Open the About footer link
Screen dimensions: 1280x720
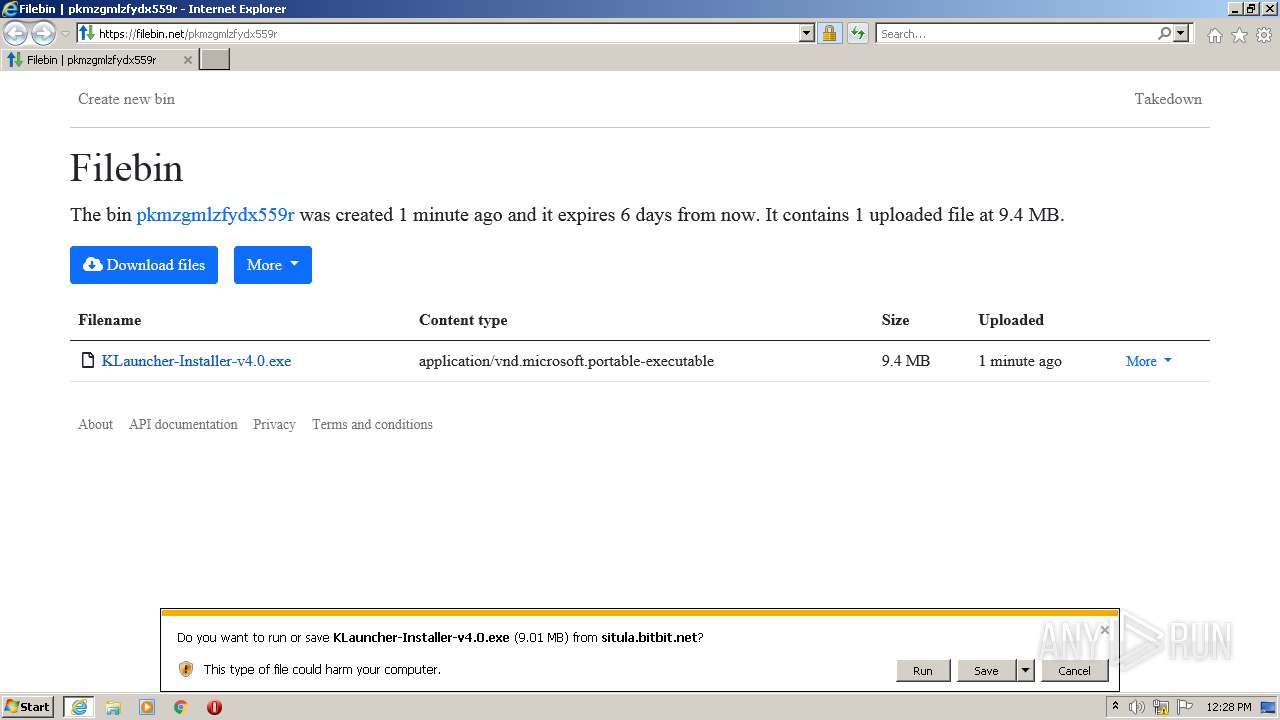95,424
